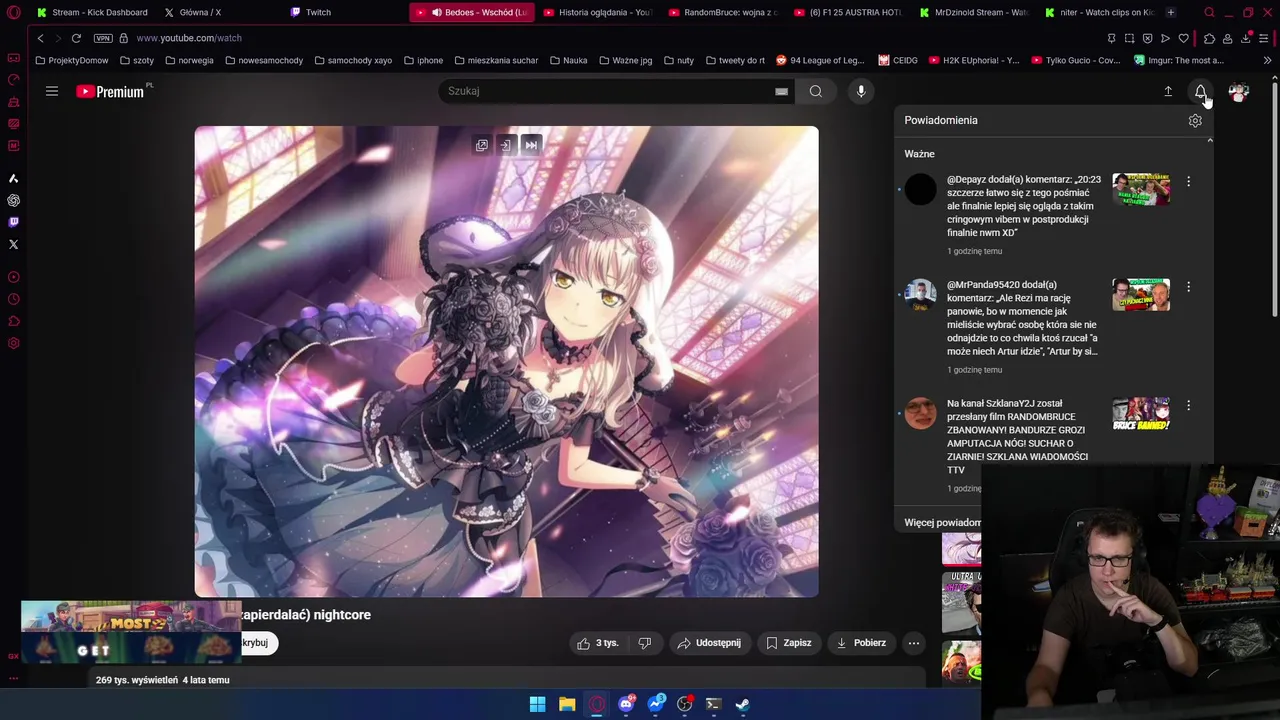The height and width of the screenshot is (720, 1280).
Task: Open more actions three-dot menu below video
Action: click(x=914, y=643)
